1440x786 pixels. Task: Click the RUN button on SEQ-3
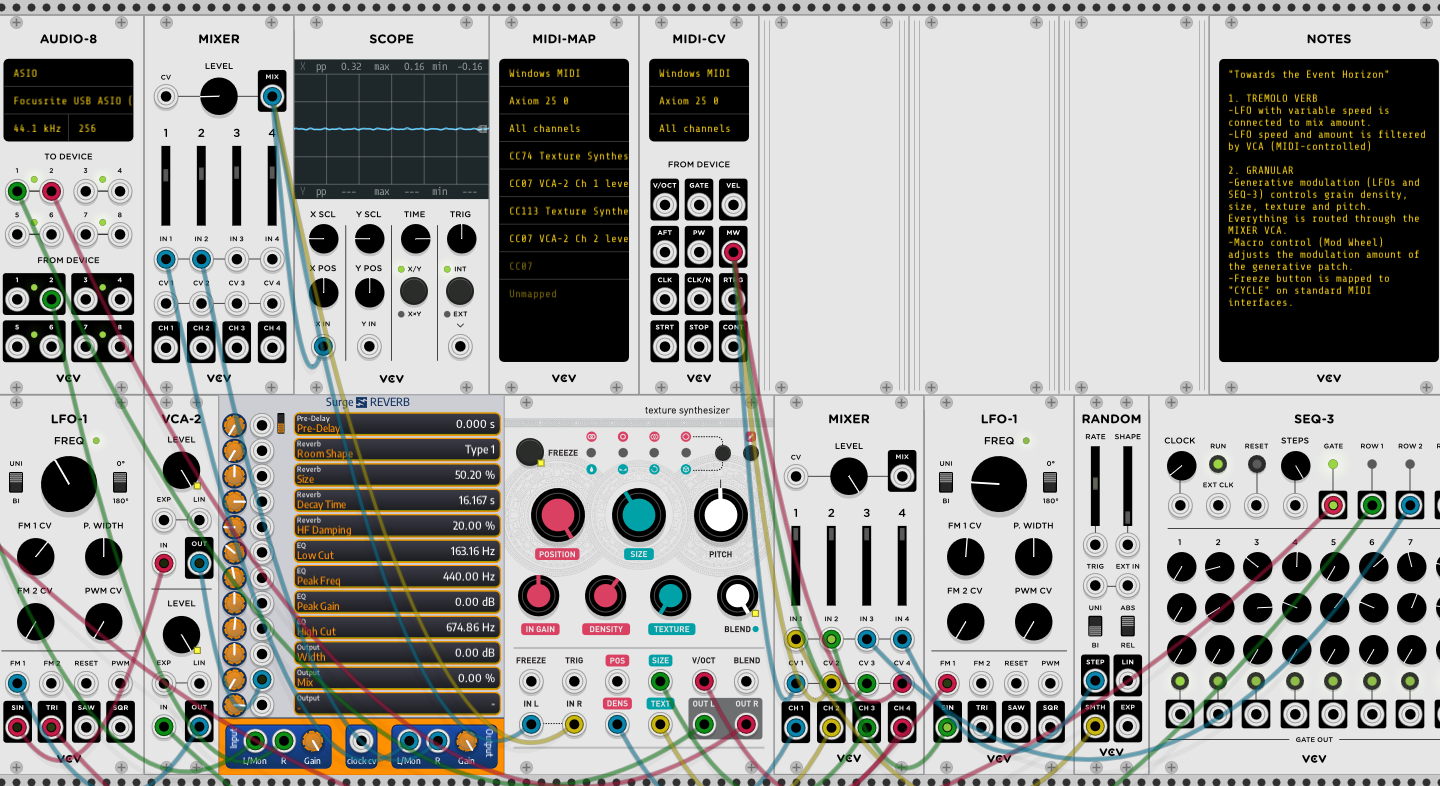[1218, 465]
